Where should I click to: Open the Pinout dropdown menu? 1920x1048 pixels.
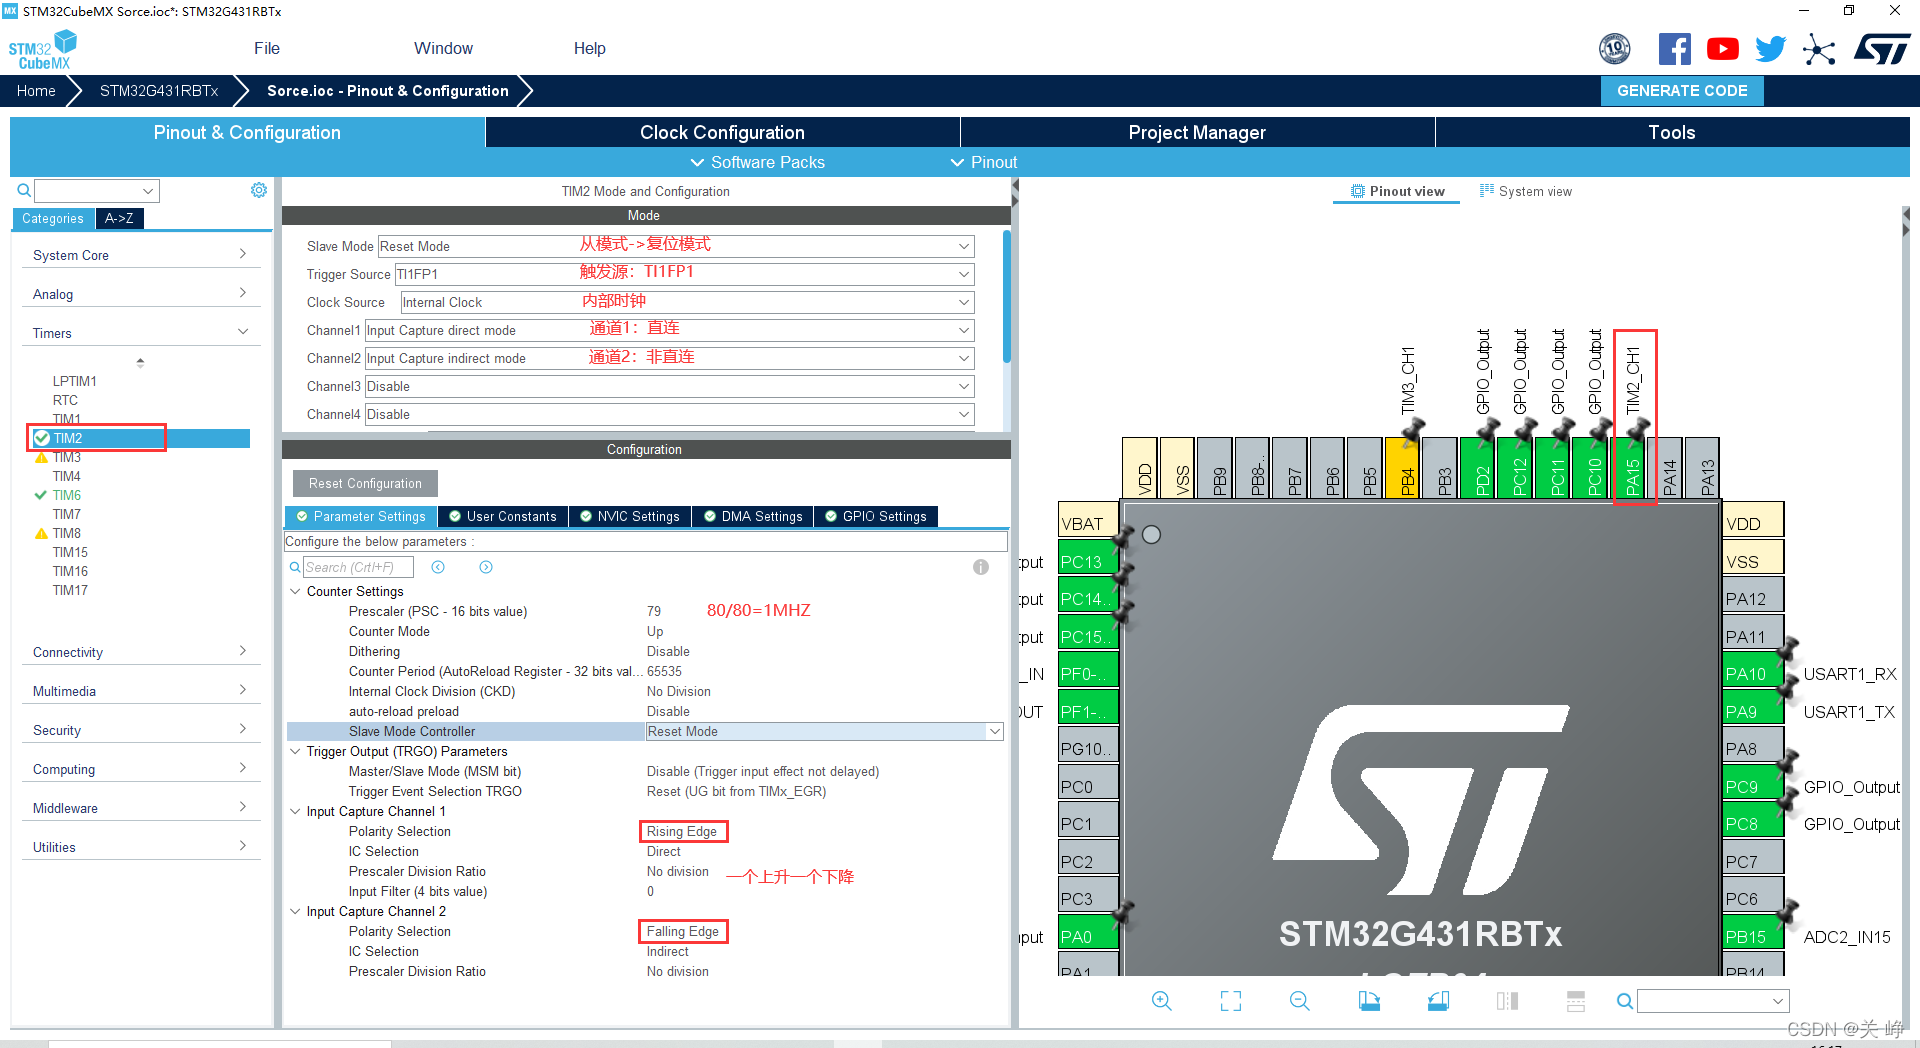[983, 162]
